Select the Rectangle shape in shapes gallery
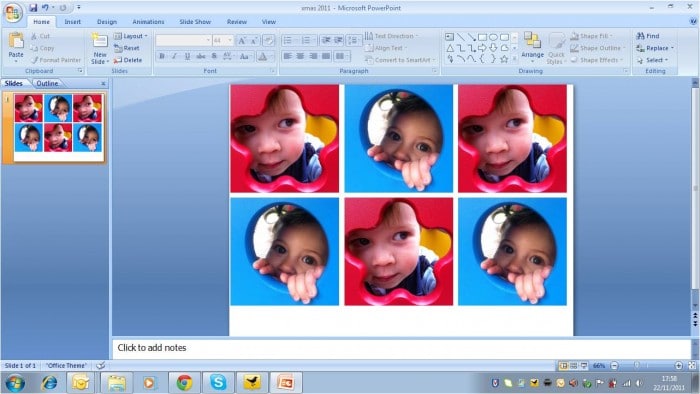Screen dimensions: 700x394 tap(483, 37)
